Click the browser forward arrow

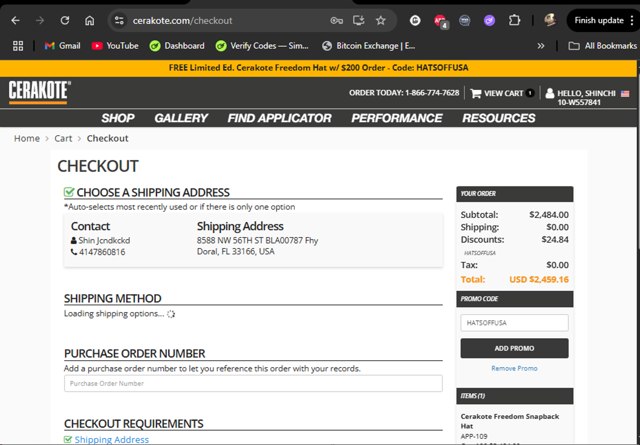coord(40,20)
